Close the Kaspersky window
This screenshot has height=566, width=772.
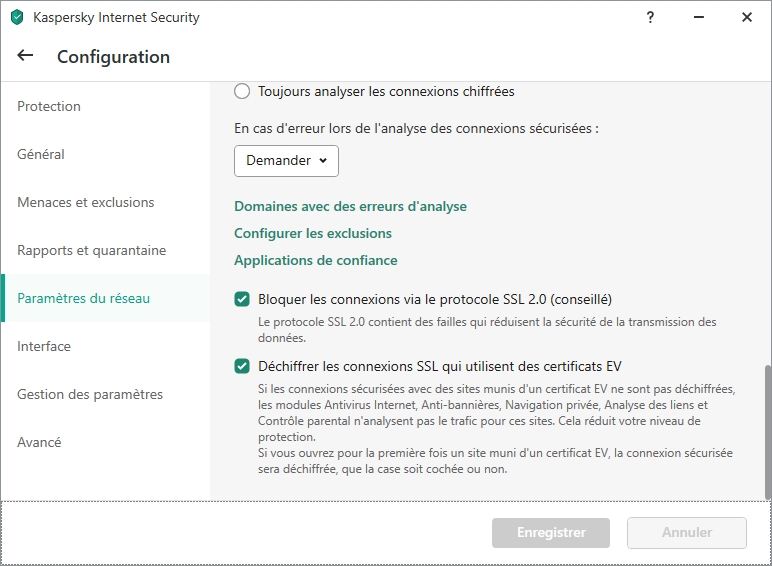[747, 17]
